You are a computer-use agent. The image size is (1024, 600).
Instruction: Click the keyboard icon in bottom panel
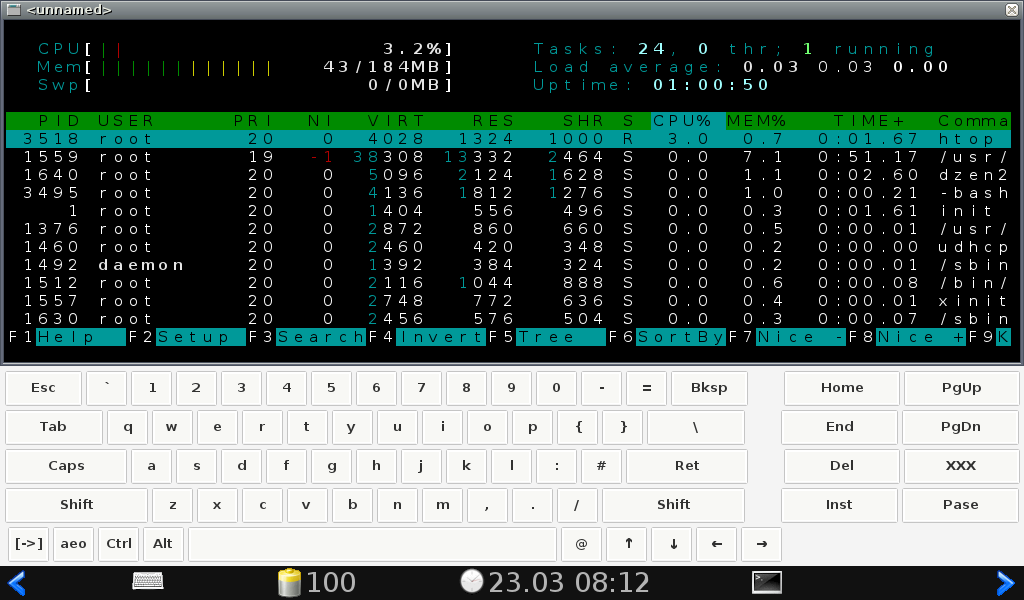148,581
